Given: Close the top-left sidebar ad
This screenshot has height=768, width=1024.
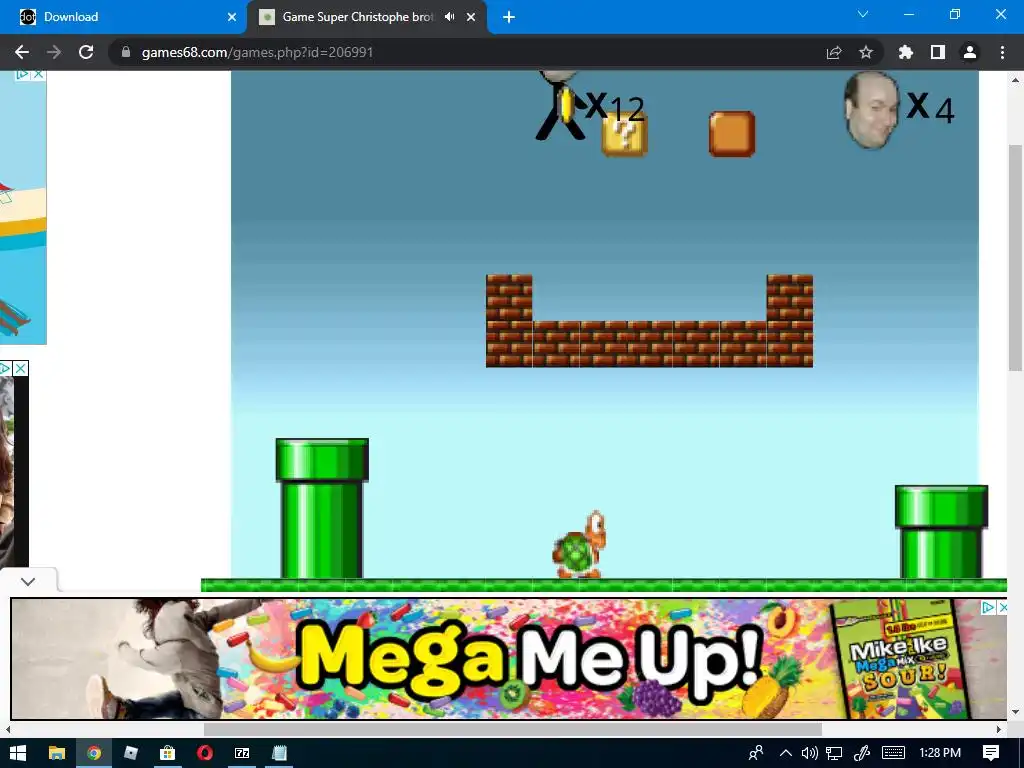Looking at the screenshot, I should click(39, 74).
